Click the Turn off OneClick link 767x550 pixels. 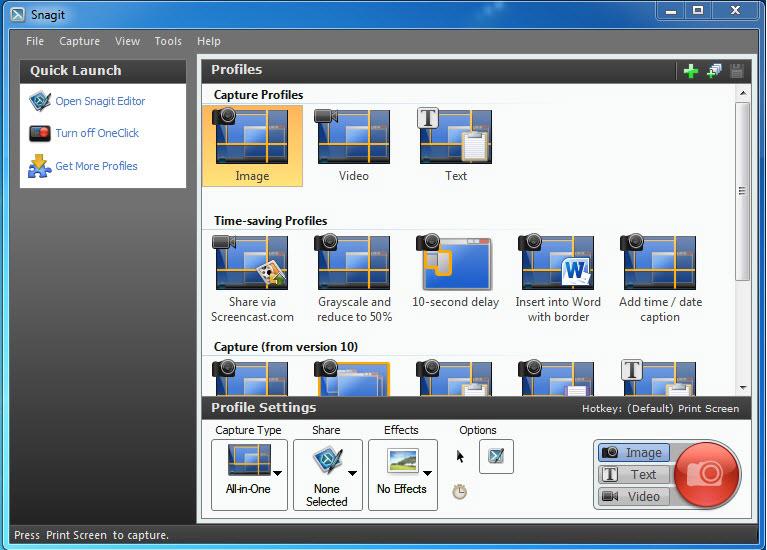click(97, 133)
